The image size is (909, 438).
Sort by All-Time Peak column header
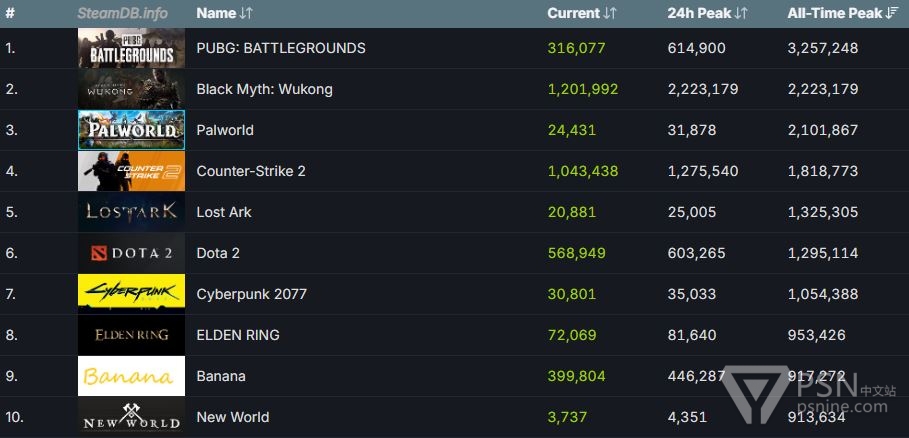coord(843,13)
